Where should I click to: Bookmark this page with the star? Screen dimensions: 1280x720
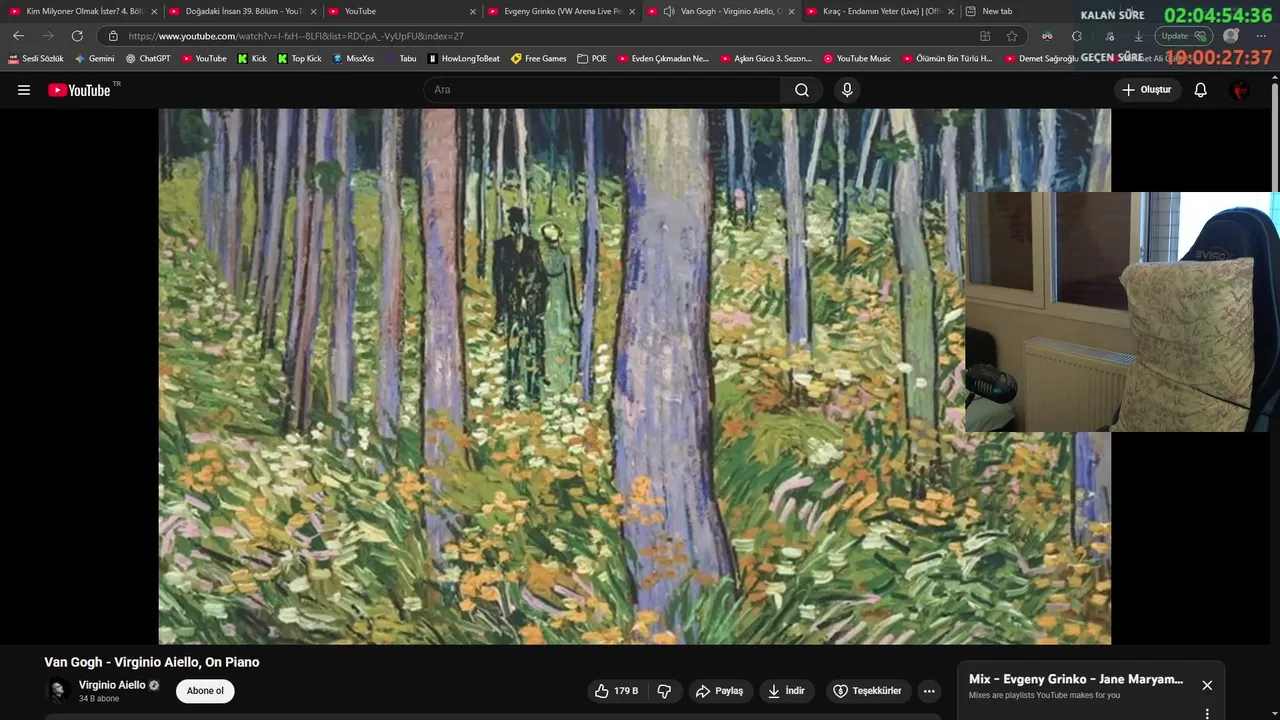[1012, 36]
